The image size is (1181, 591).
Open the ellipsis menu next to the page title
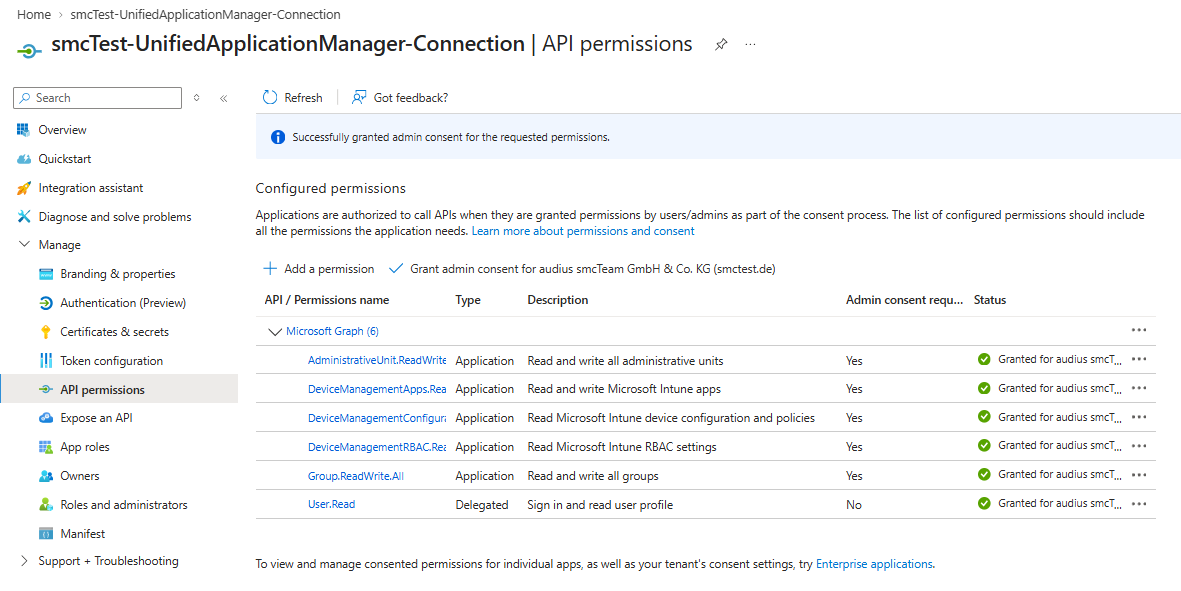click(x=750, y=44)
